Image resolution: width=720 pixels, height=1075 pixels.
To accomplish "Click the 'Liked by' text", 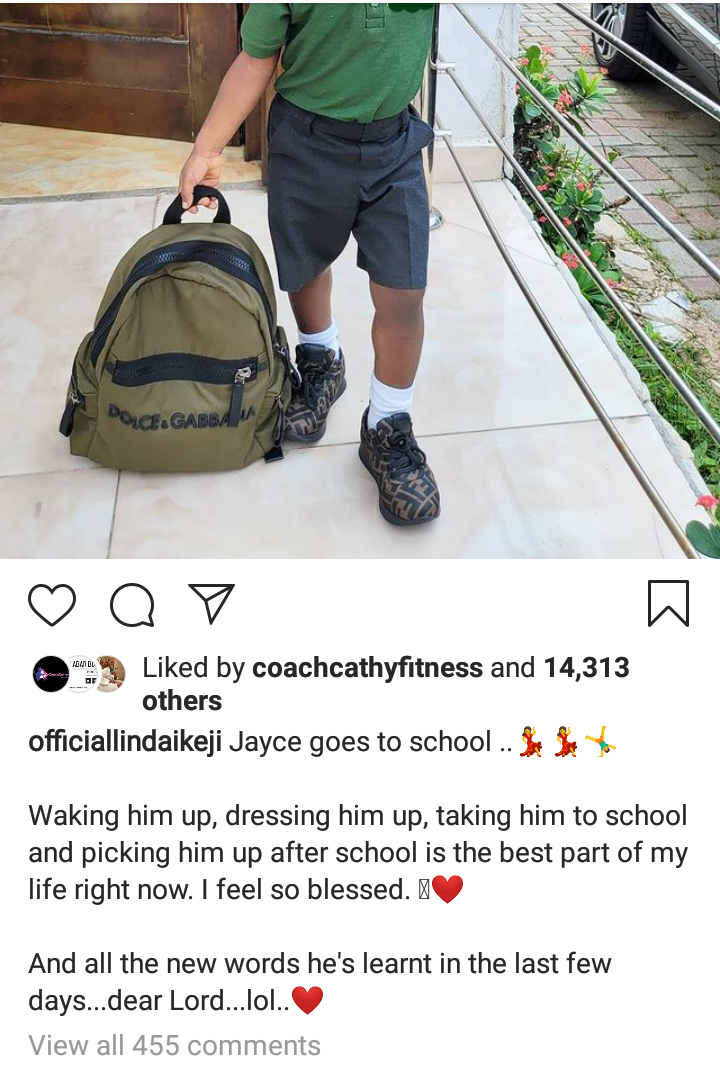I will coord(193,668).
